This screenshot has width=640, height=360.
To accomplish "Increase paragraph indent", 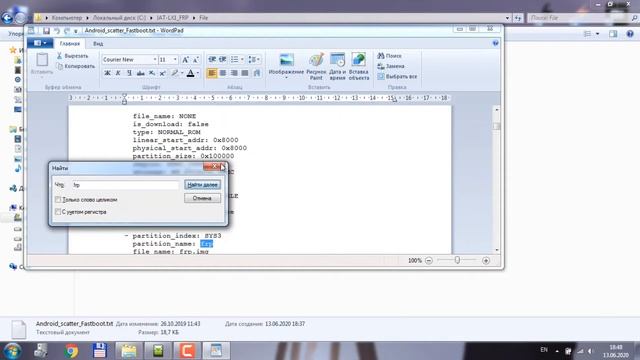I will tap(222, 60).
